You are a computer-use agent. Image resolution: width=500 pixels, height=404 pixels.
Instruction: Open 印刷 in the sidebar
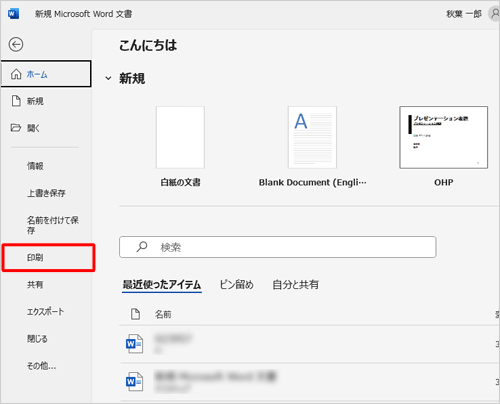(48, 257)
